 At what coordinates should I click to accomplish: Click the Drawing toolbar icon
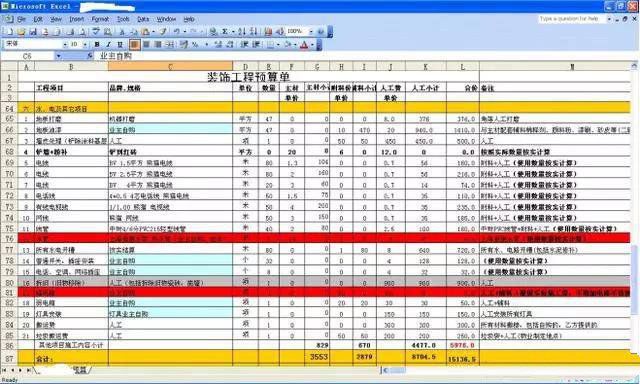(280, 31)
